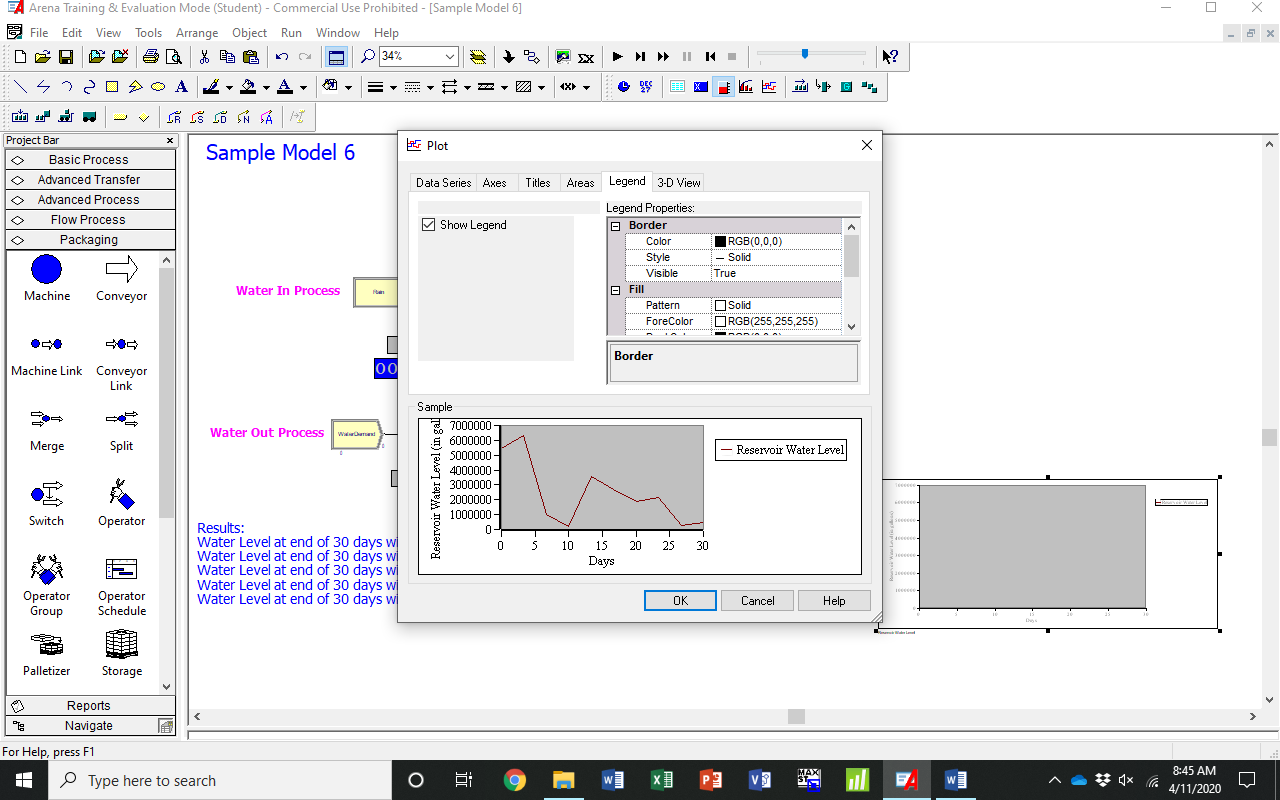
Task: Click the Variable animation icon
Action: [x=700, y=87]
